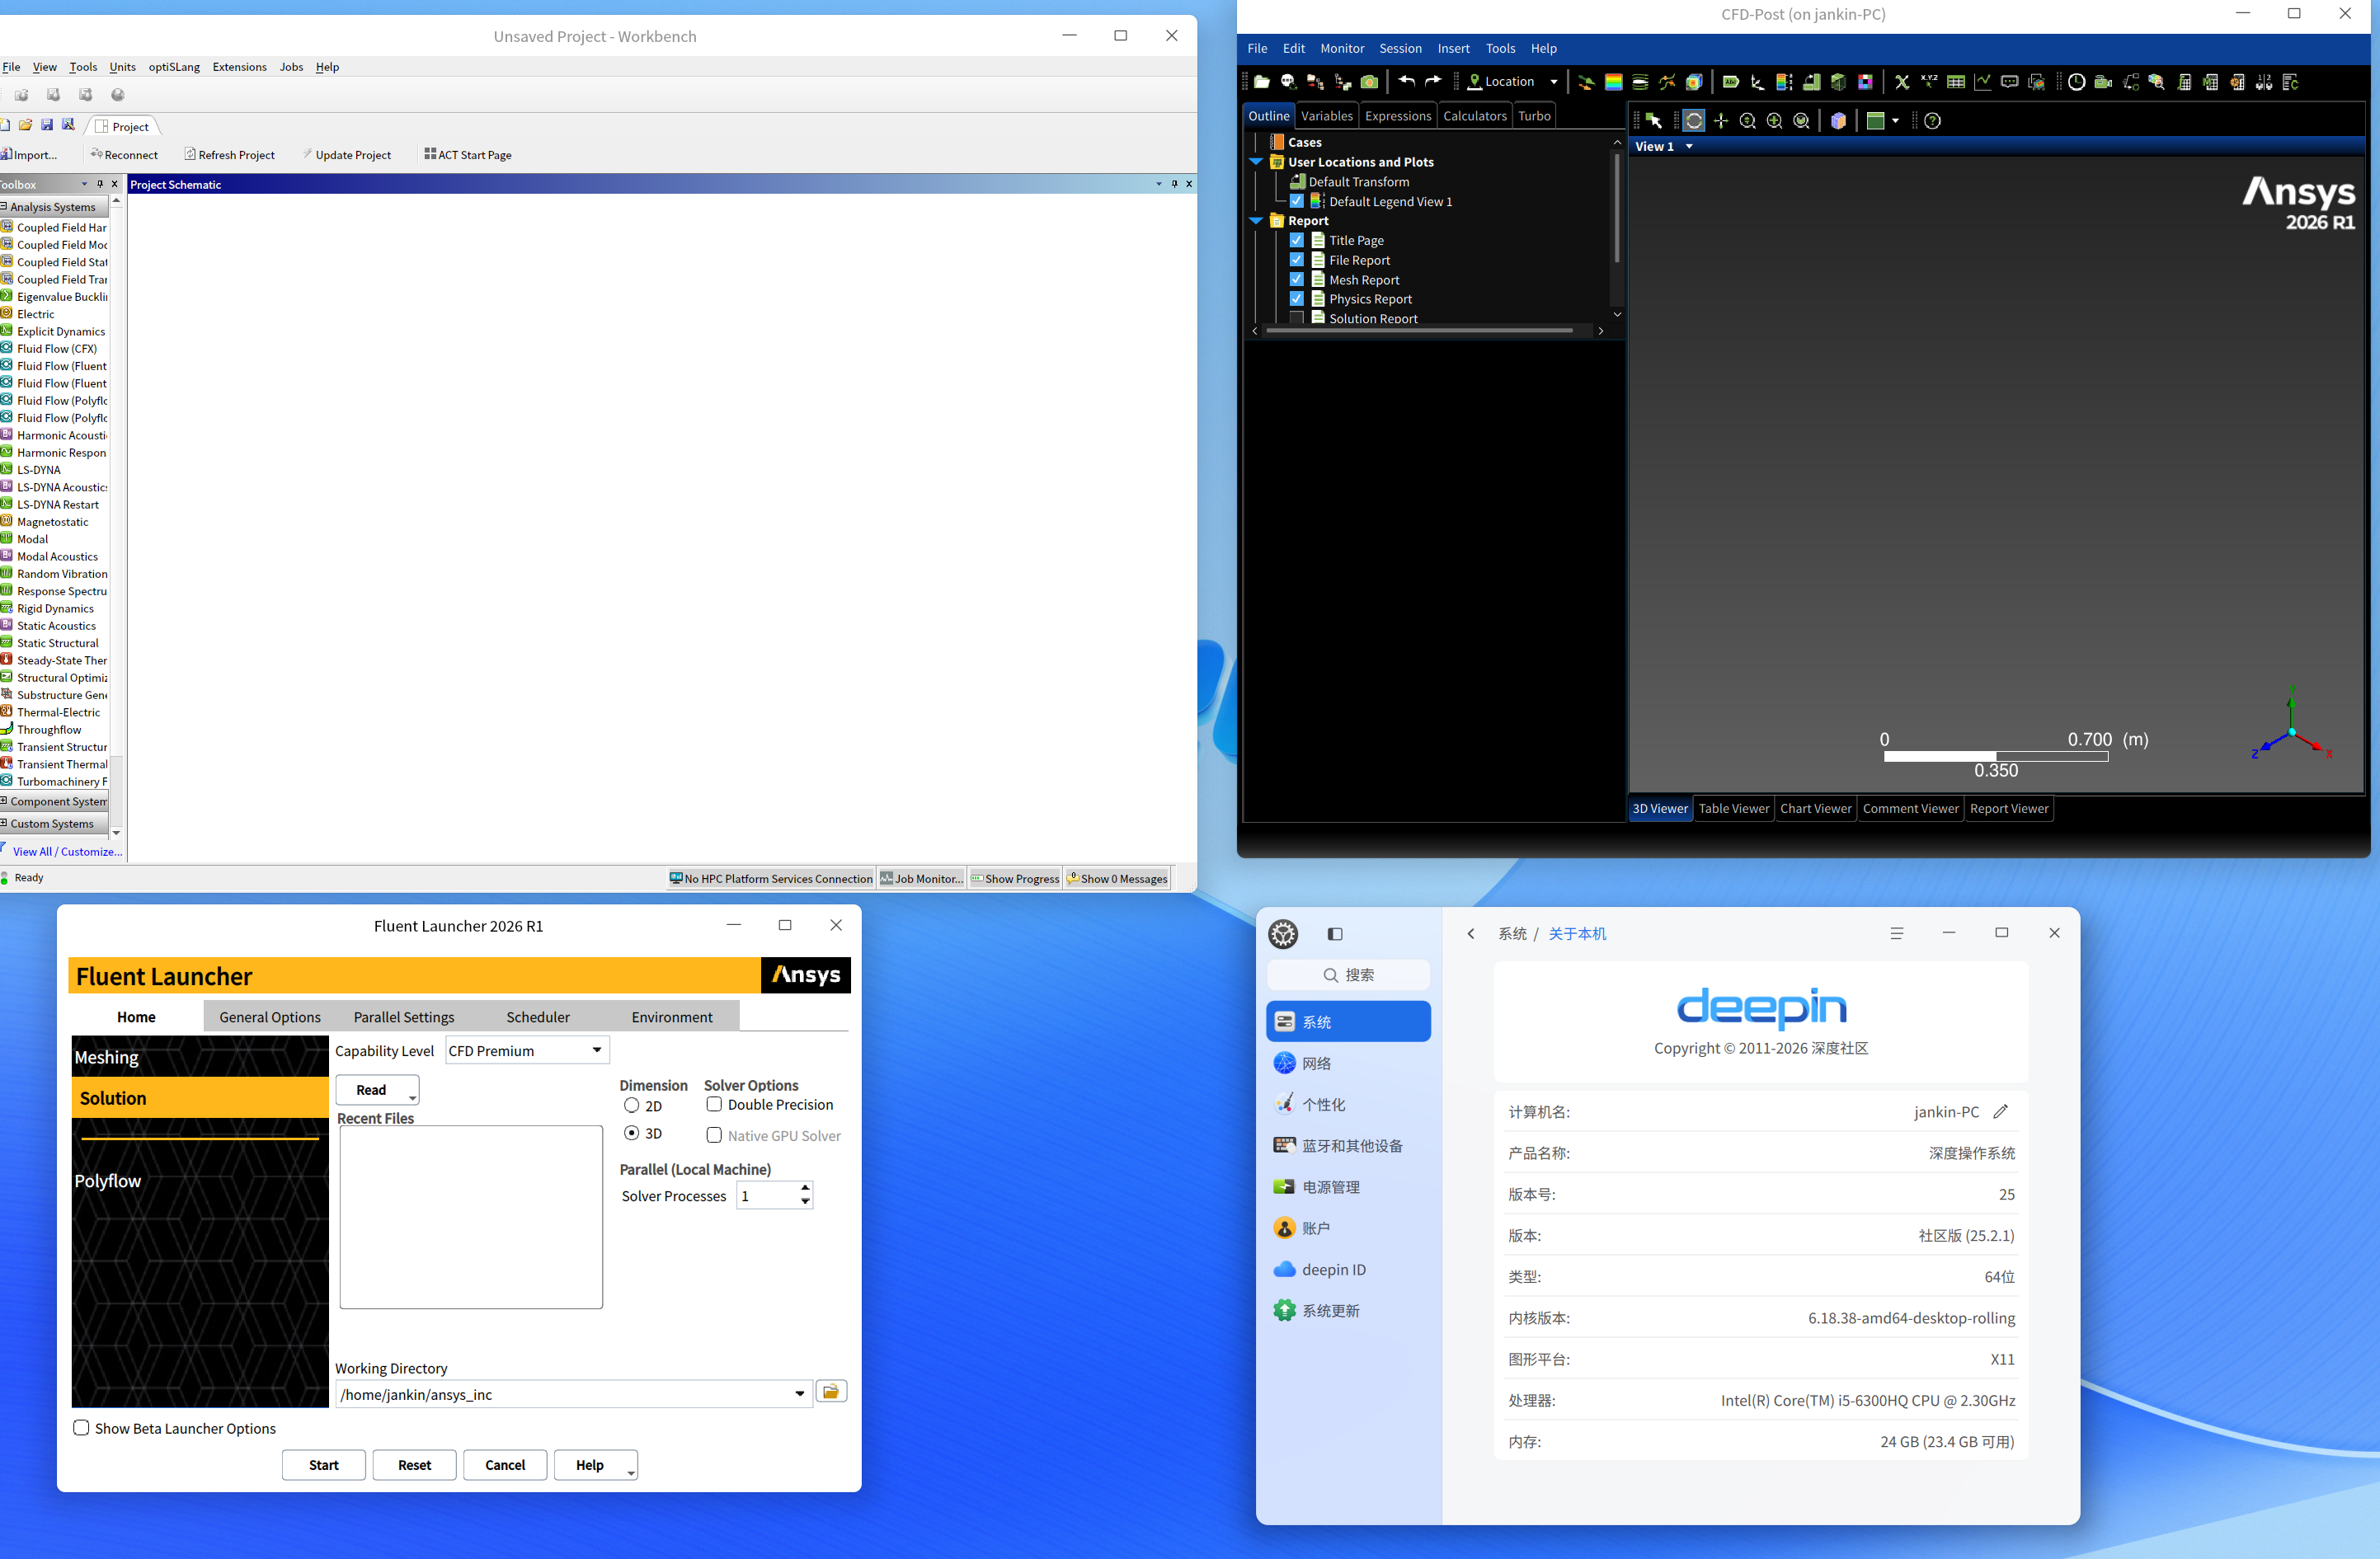Open the Parallel Settings tab
This screenshot has height=1559, width=2380.
[x=404, y=1016]
